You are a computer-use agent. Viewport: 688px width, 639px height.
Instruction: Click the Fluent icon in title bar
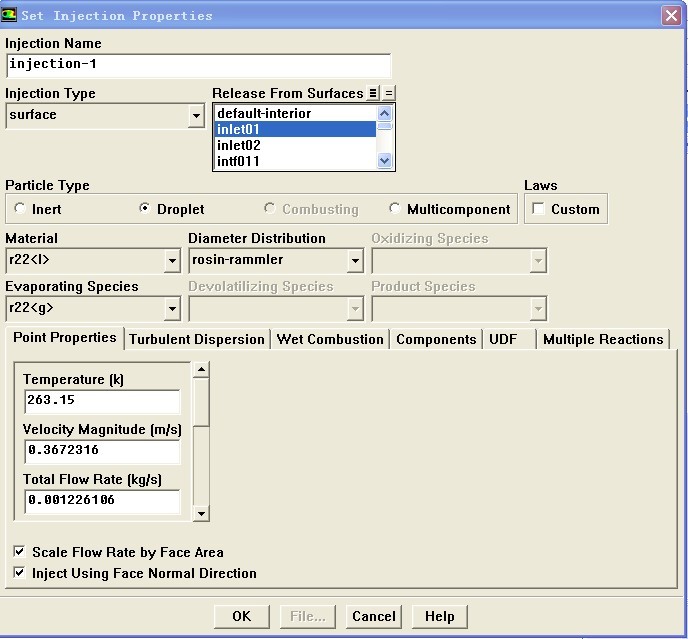[x=11, y=15]
